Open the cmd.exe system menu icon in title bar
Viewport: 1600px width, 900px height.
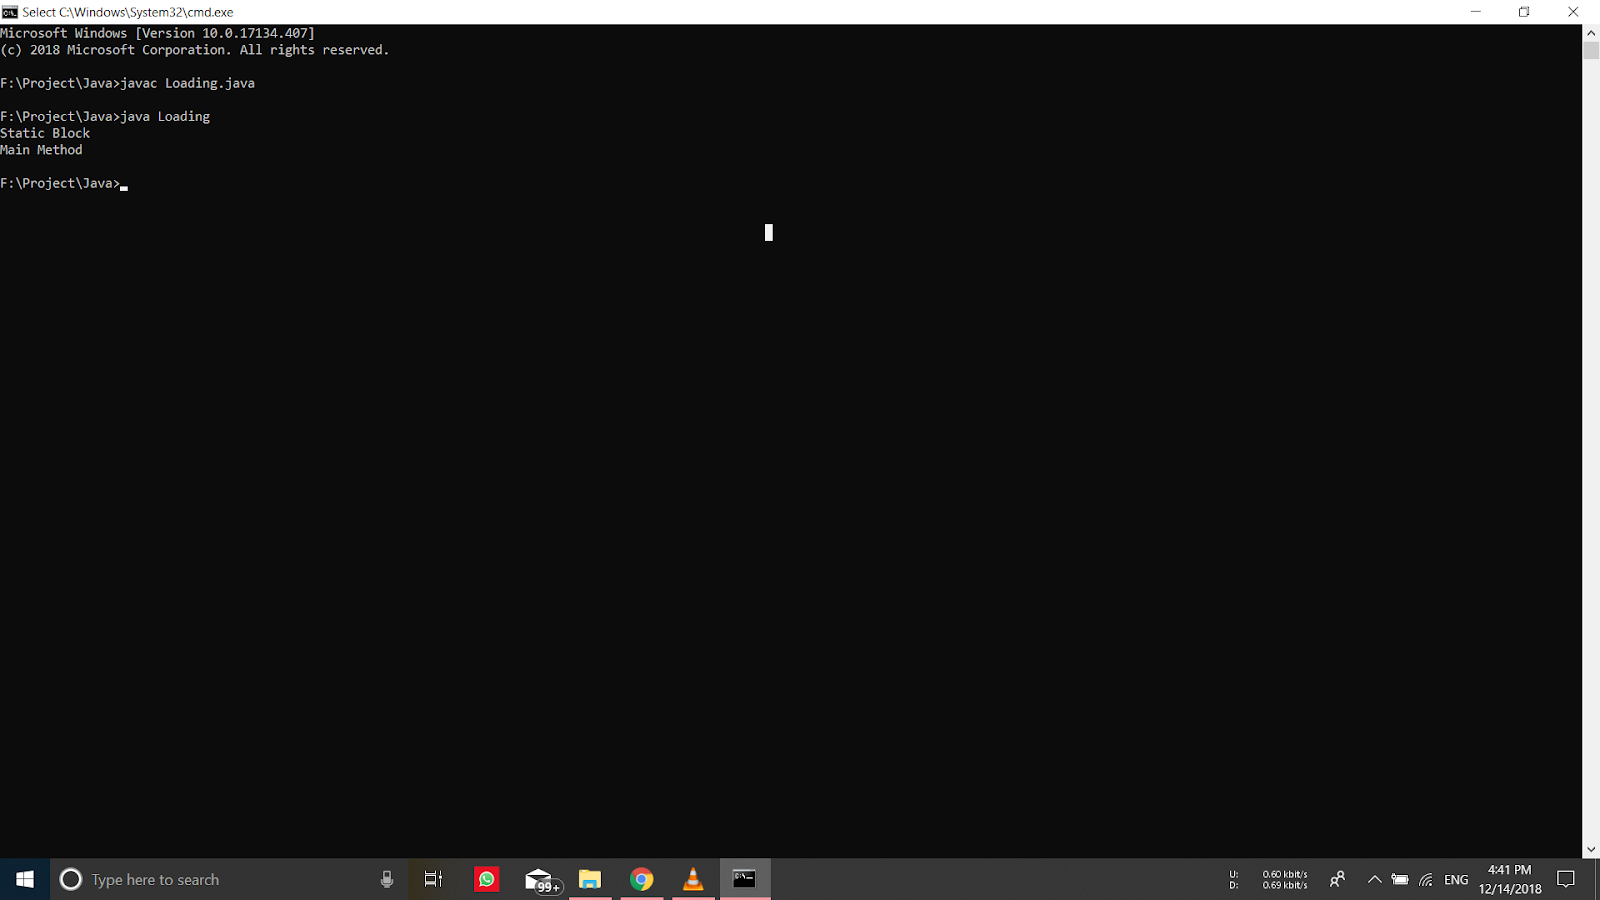[10, 12]
